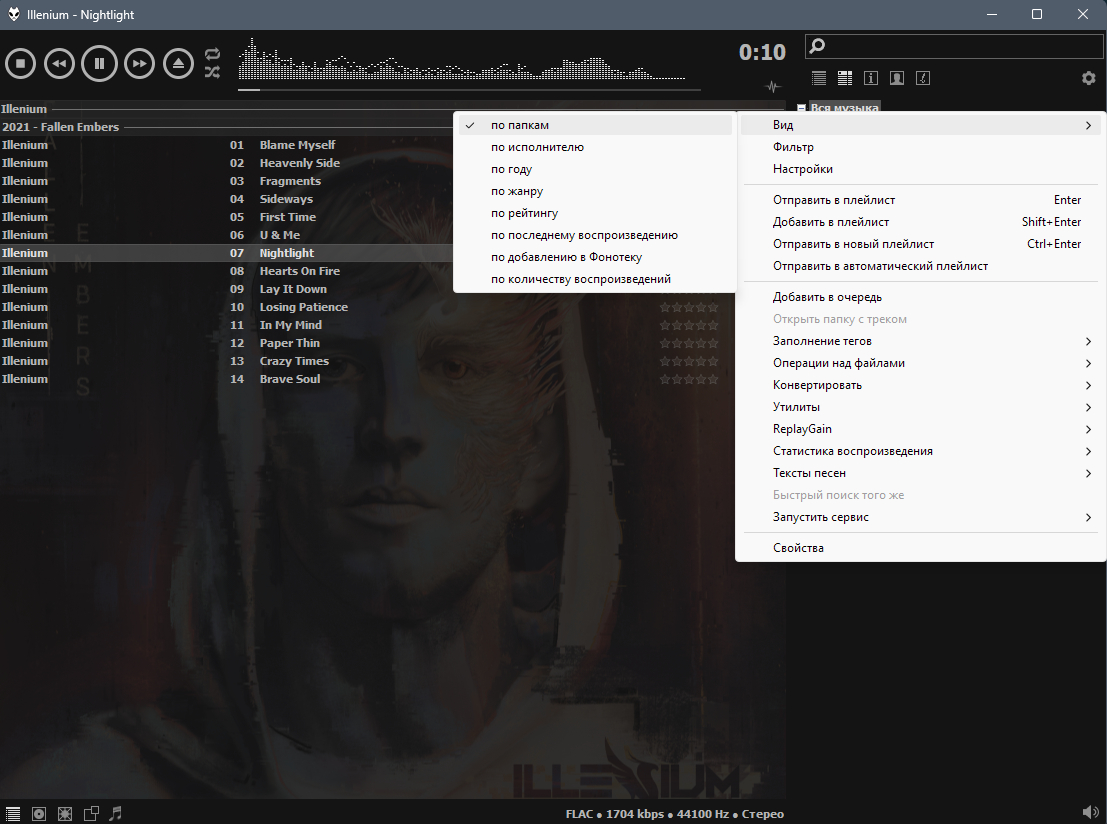Skip to the next track
The width and height of the screenshot is (1107, 824).
[x=139, y=64]
